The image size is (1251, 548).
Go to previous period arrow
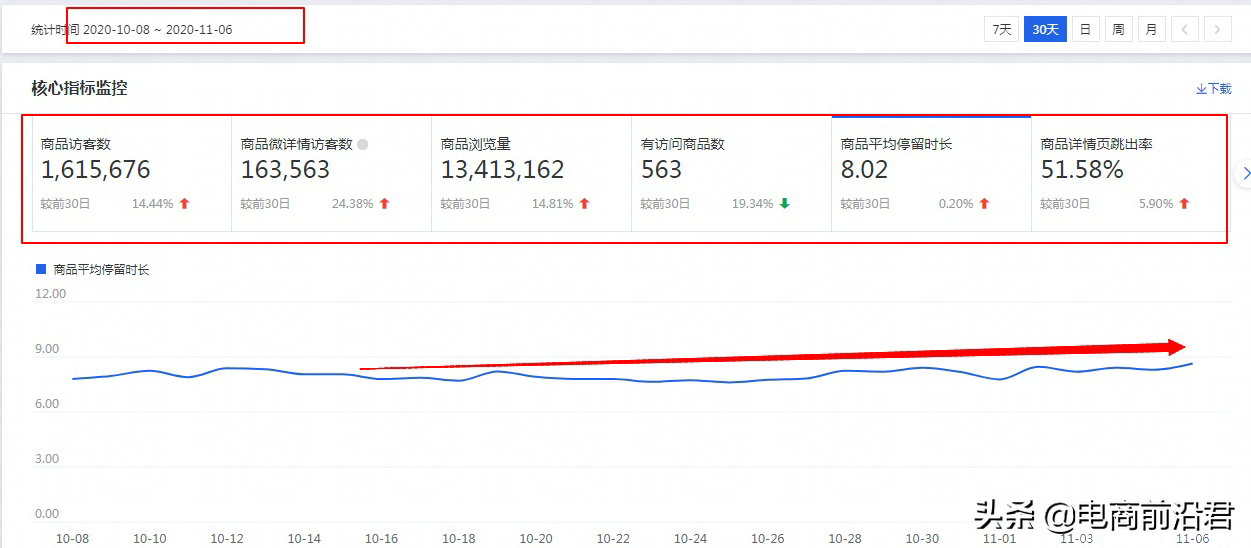pyautogui.click(x=1184, y=30)
